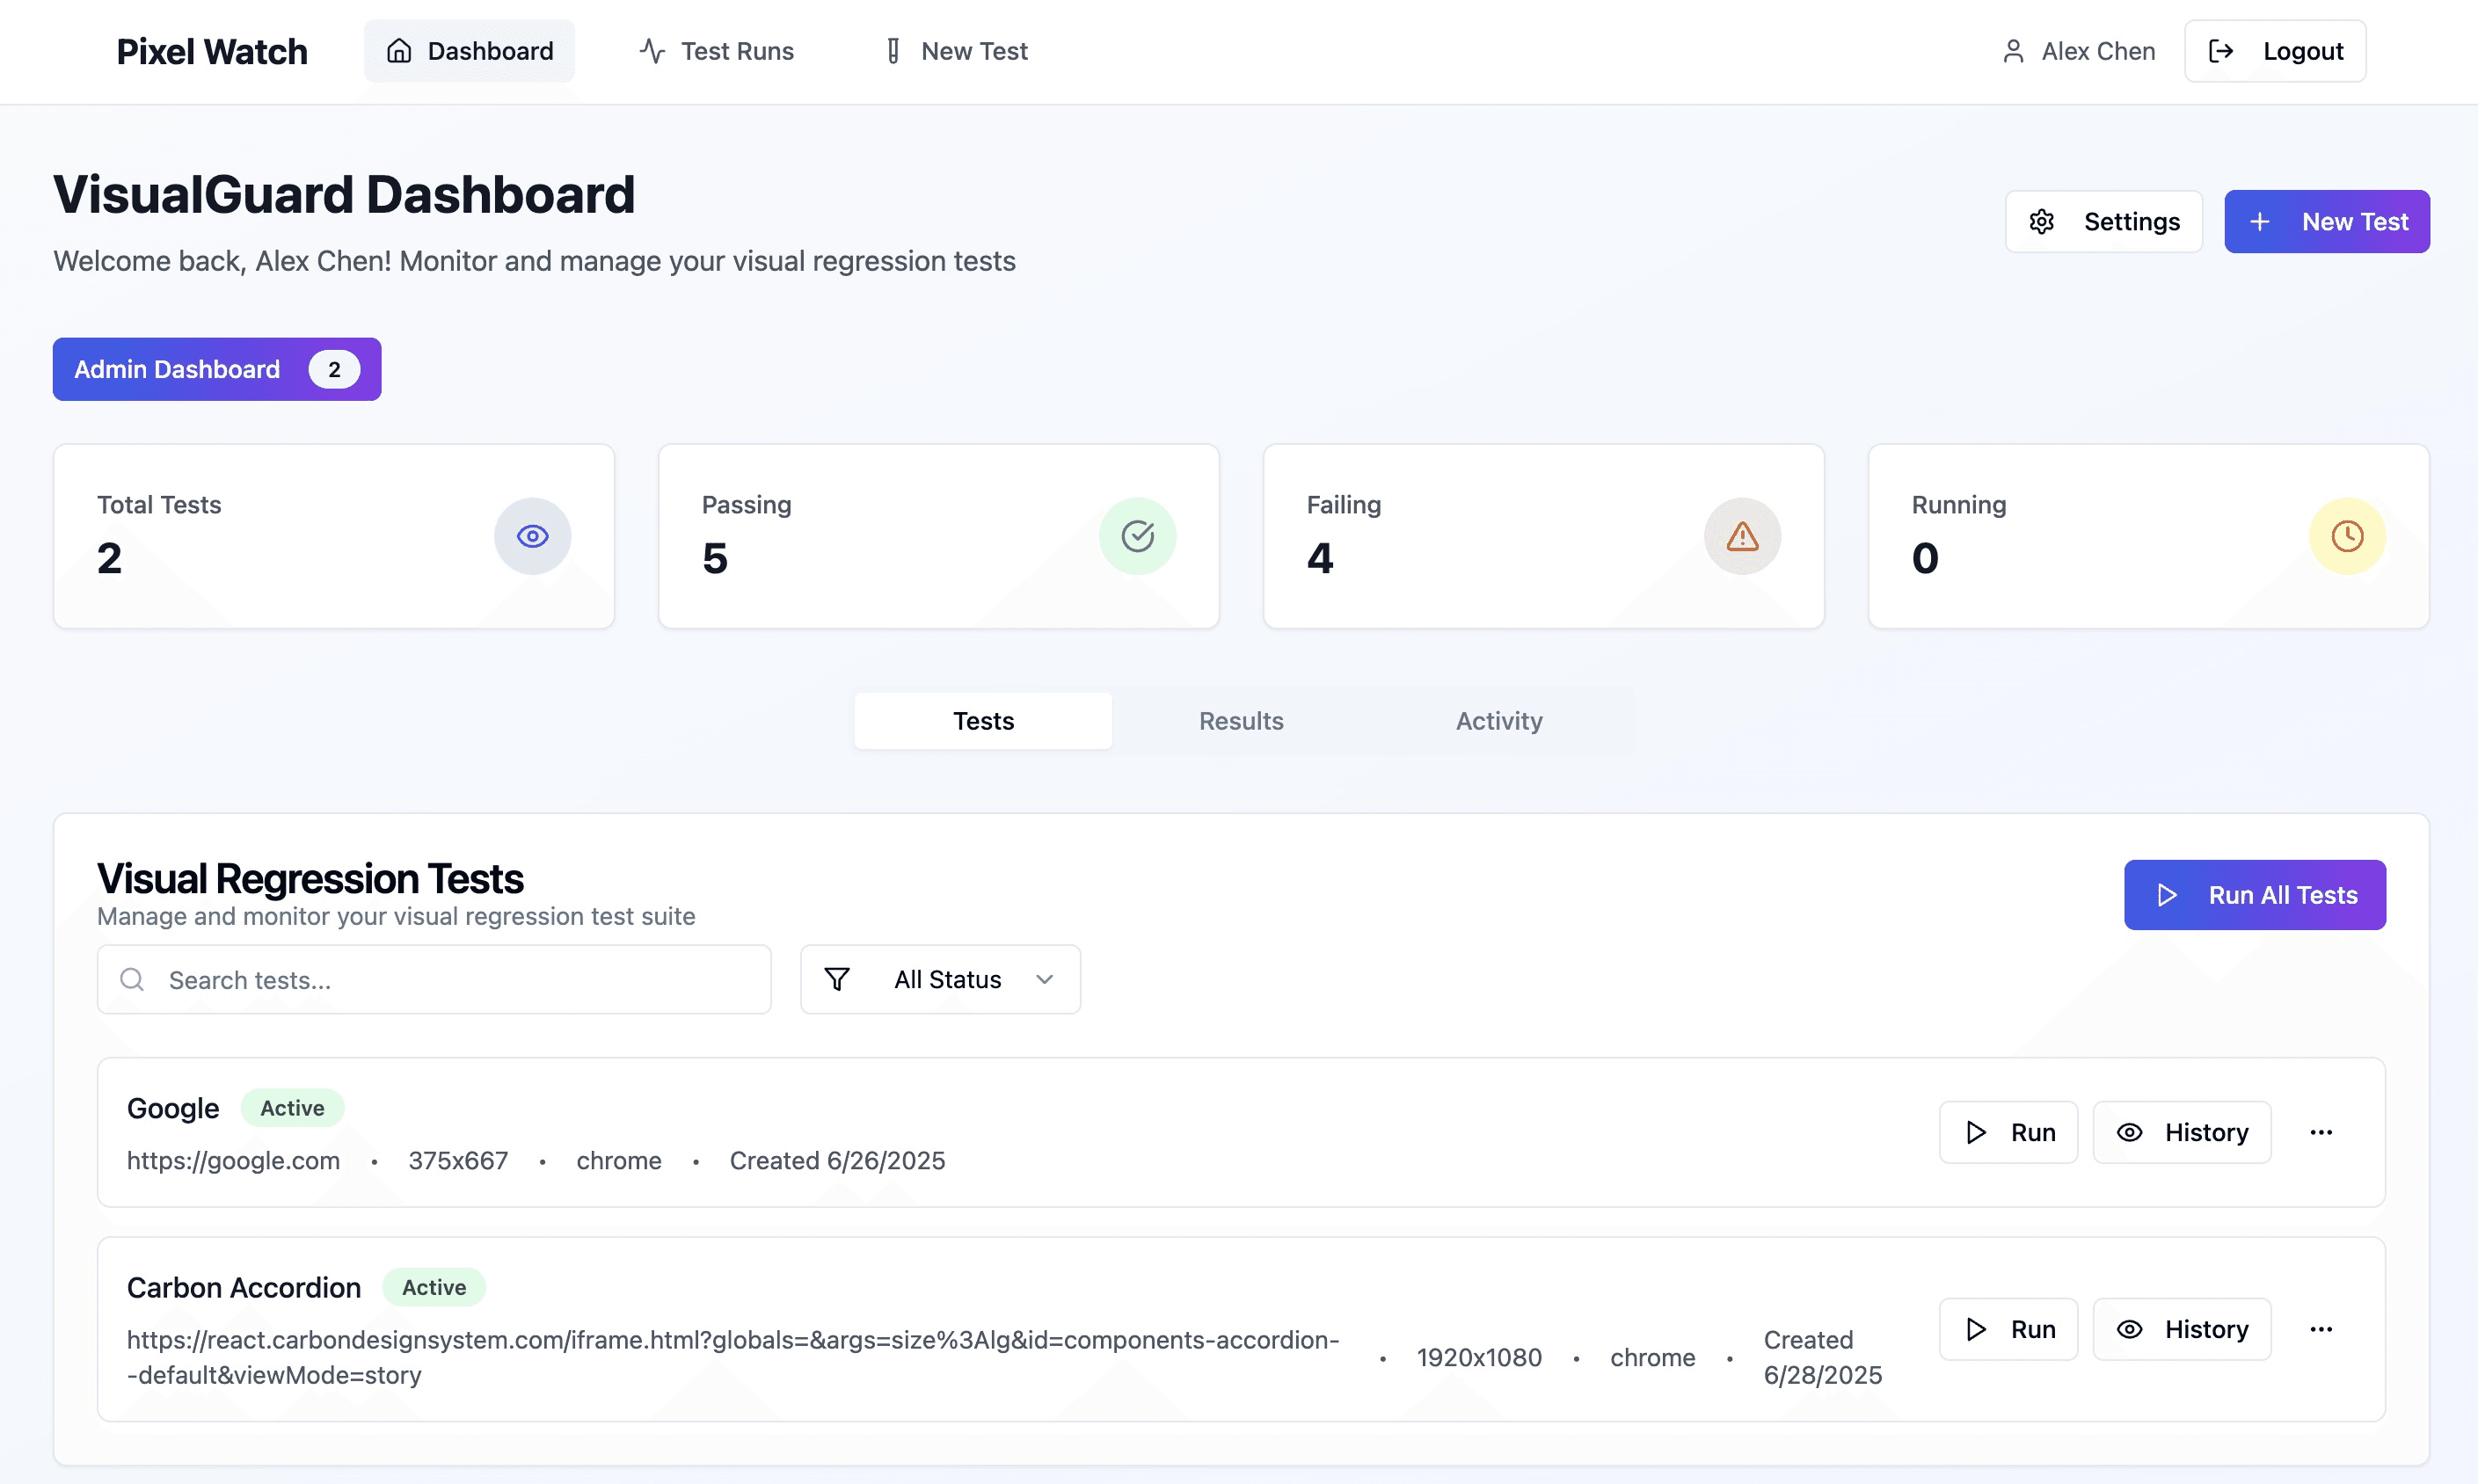Screen dimensions: 2478x1484
Task: View History for Carbon Accordion test
Action: 2182,1329
